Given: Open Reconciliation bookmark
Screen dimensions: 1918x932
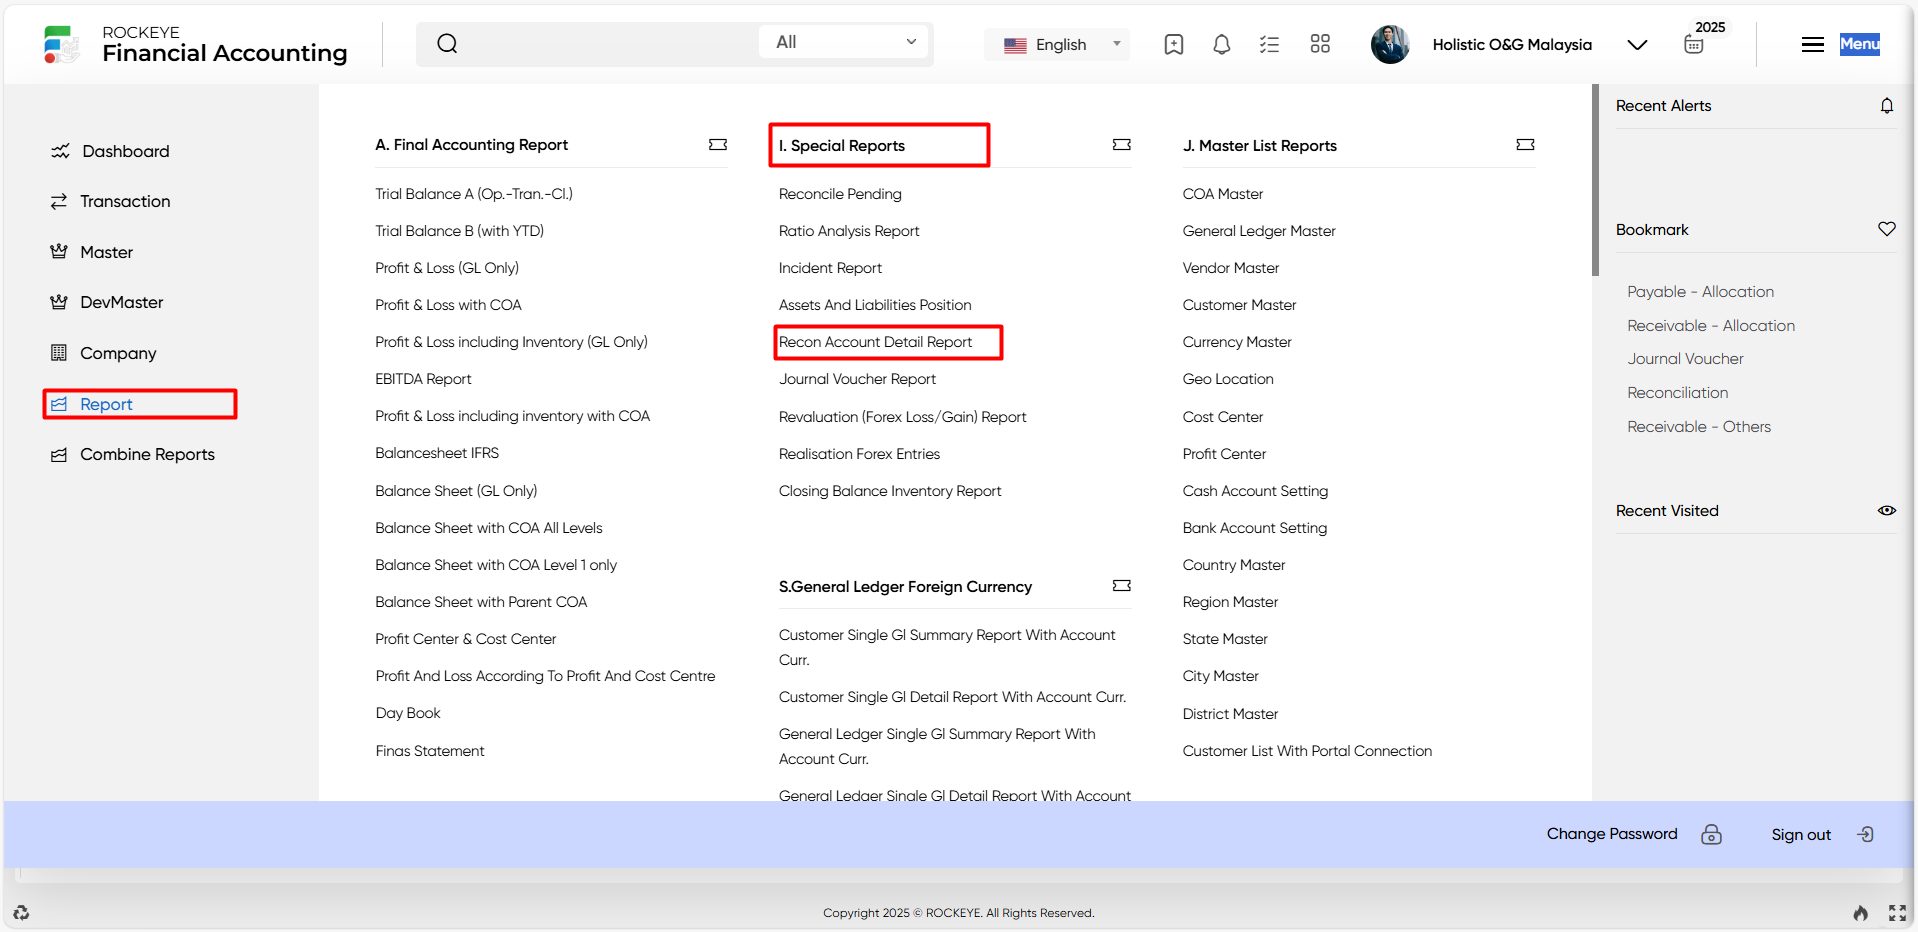Looking at the screenshot, I should point(1677,393).
